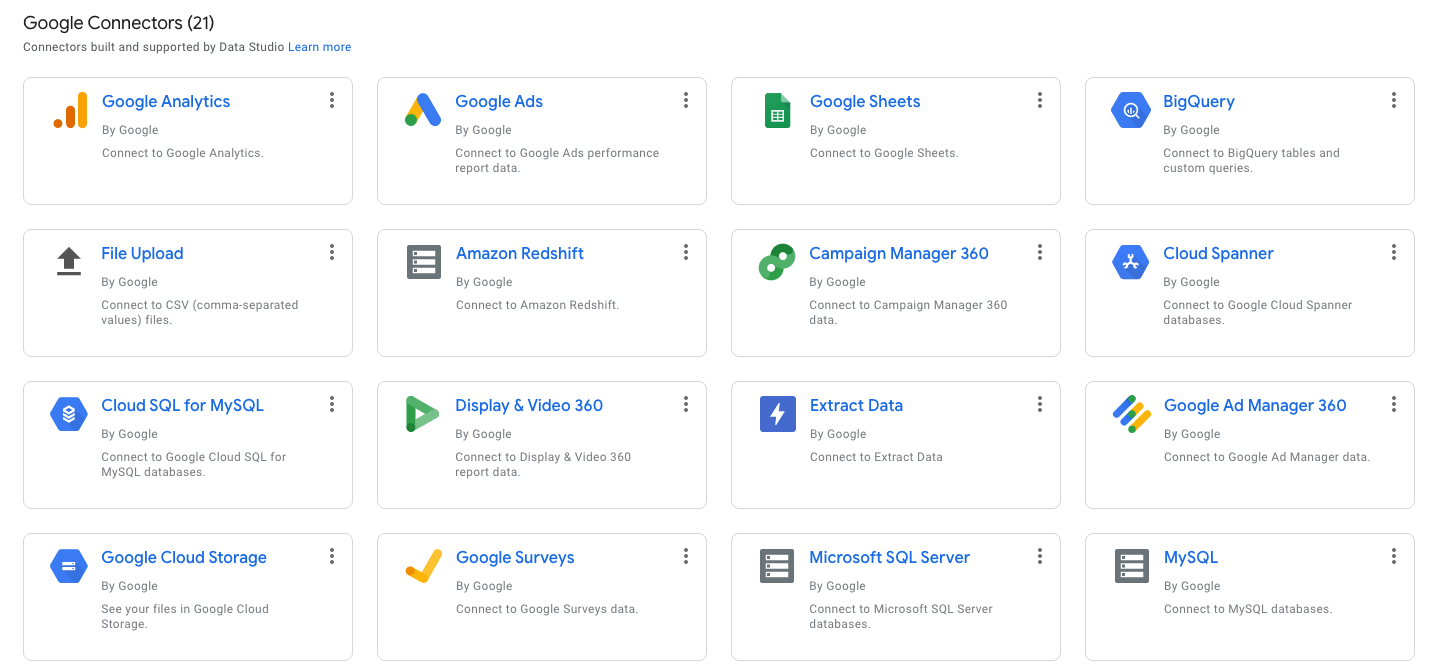This screenshot has height=672, width=1431.
Task: Click 'Connect to Google Ads performance report data.' text
Action: coord(557,161)
